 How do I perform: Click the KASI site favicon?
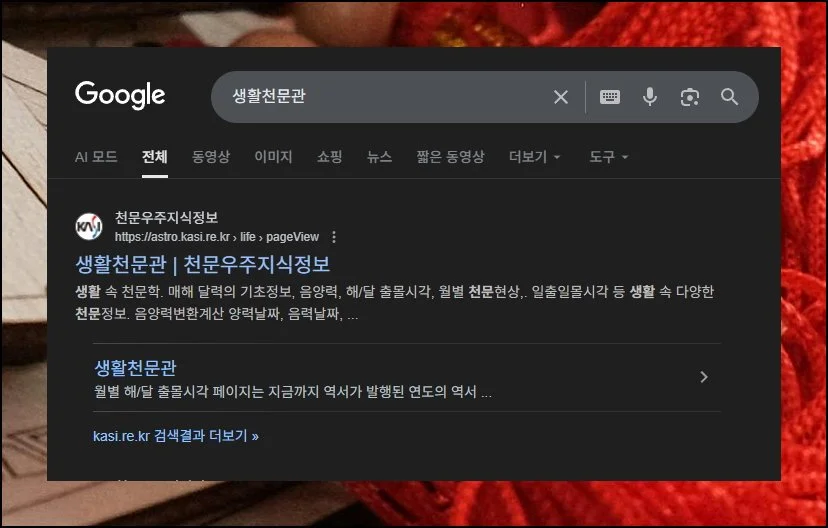click(x=89, y=227)
